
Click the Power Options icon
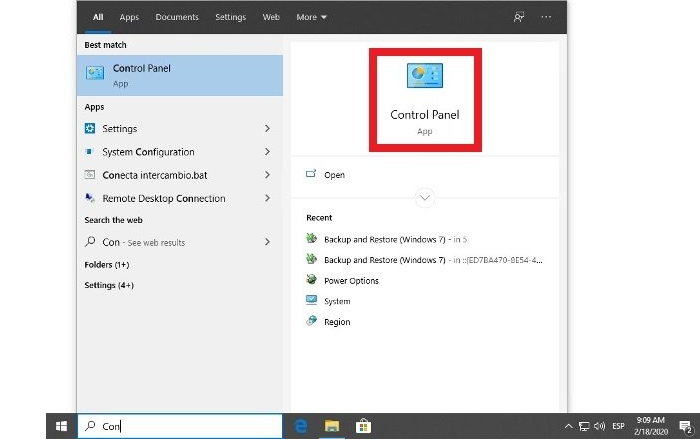(x=311, y=280)
